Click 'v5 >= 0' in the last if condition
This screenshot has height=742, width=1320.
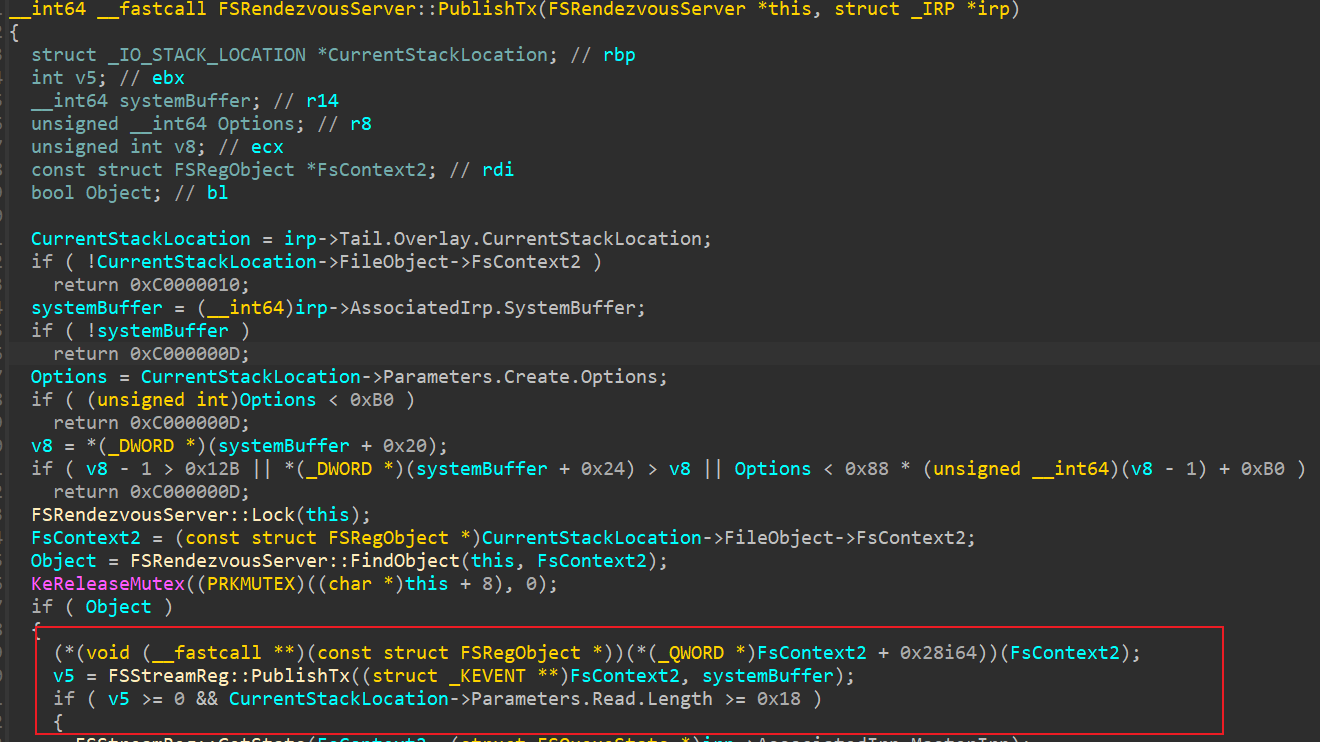(147, 699)
